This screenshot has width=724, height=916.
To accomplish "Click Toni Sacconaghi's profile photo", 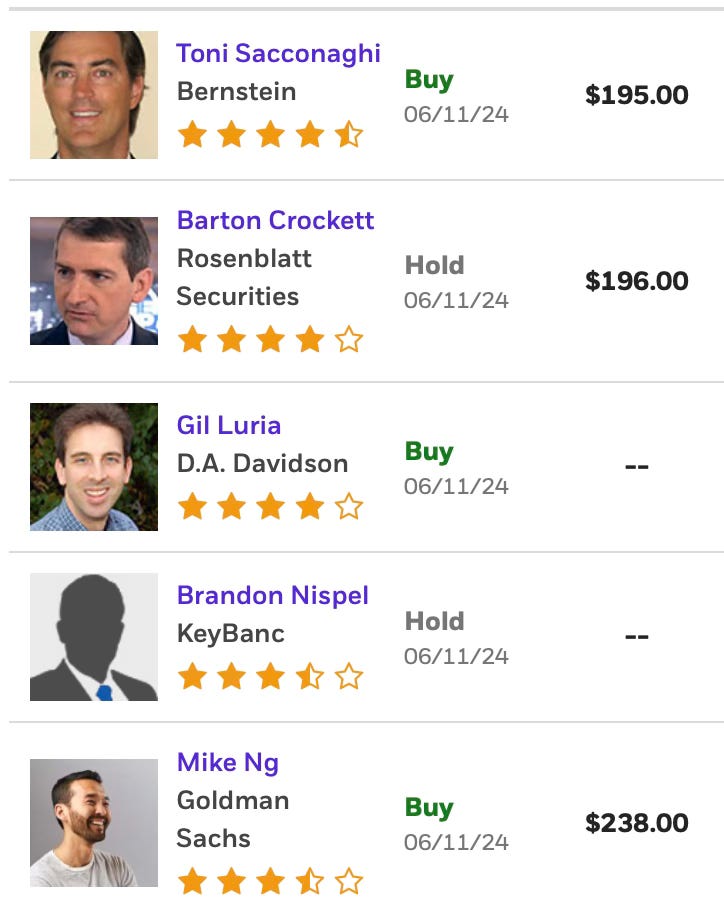I will [x=94, y=95].
